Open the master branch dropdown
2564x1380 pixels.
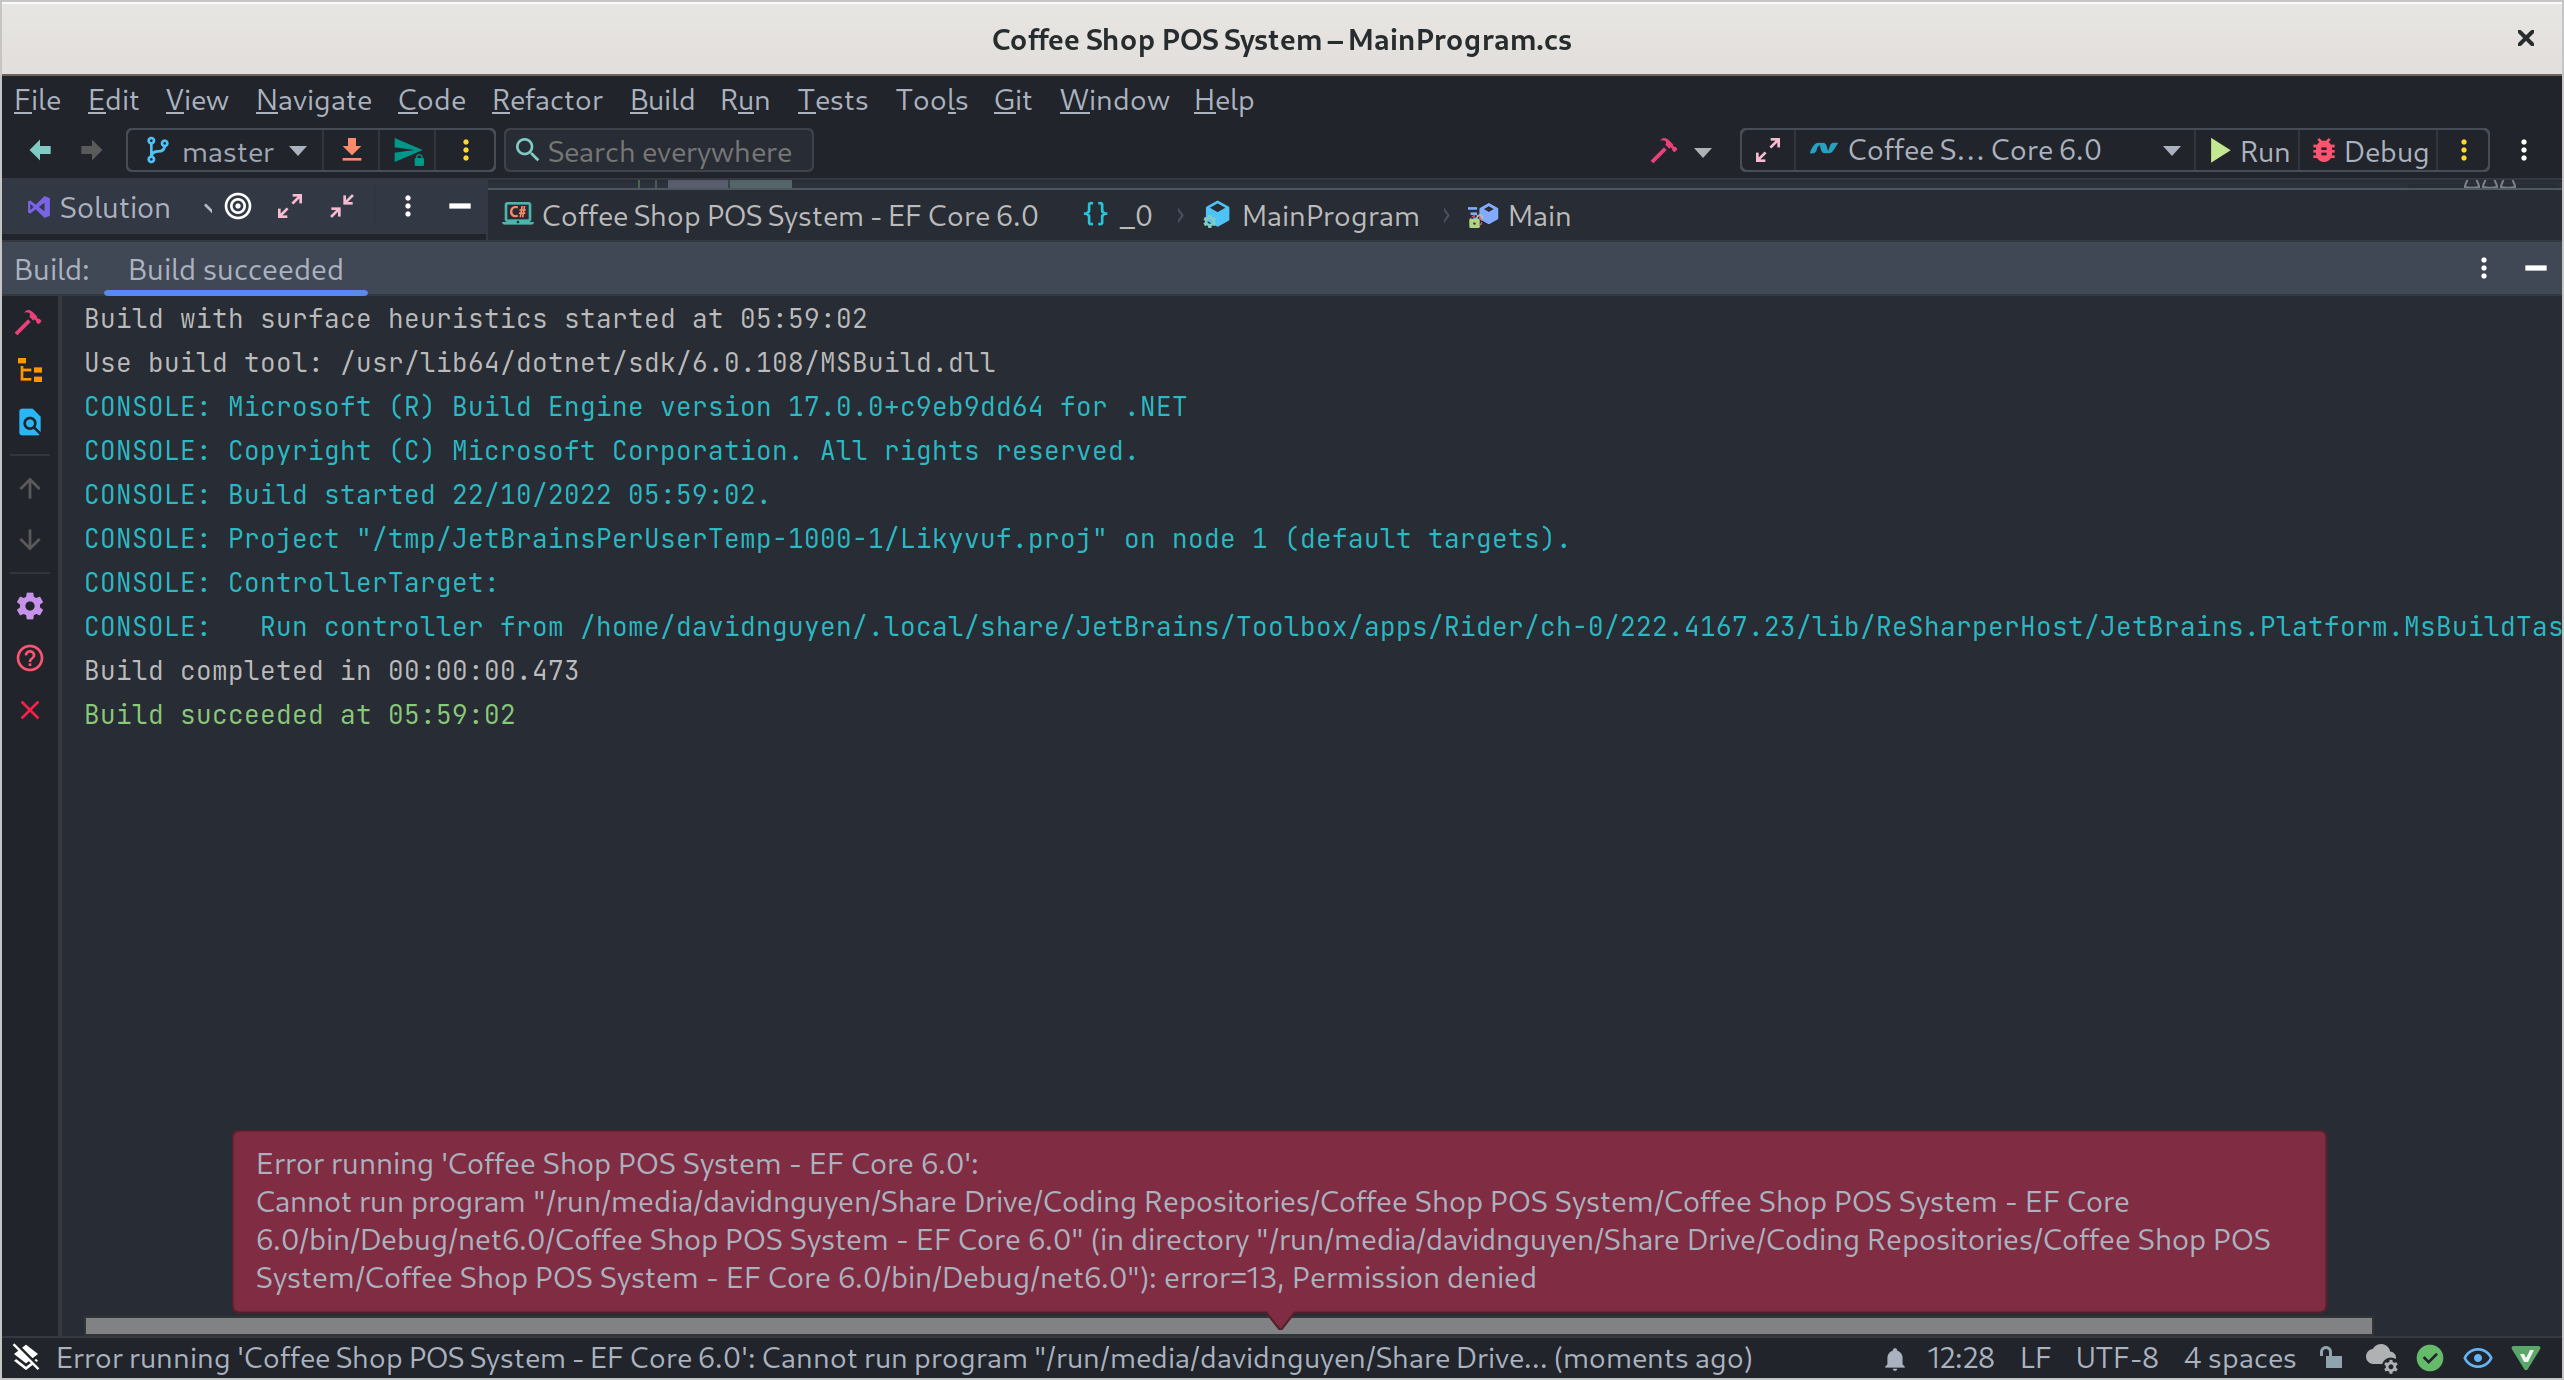pos(226,151)
